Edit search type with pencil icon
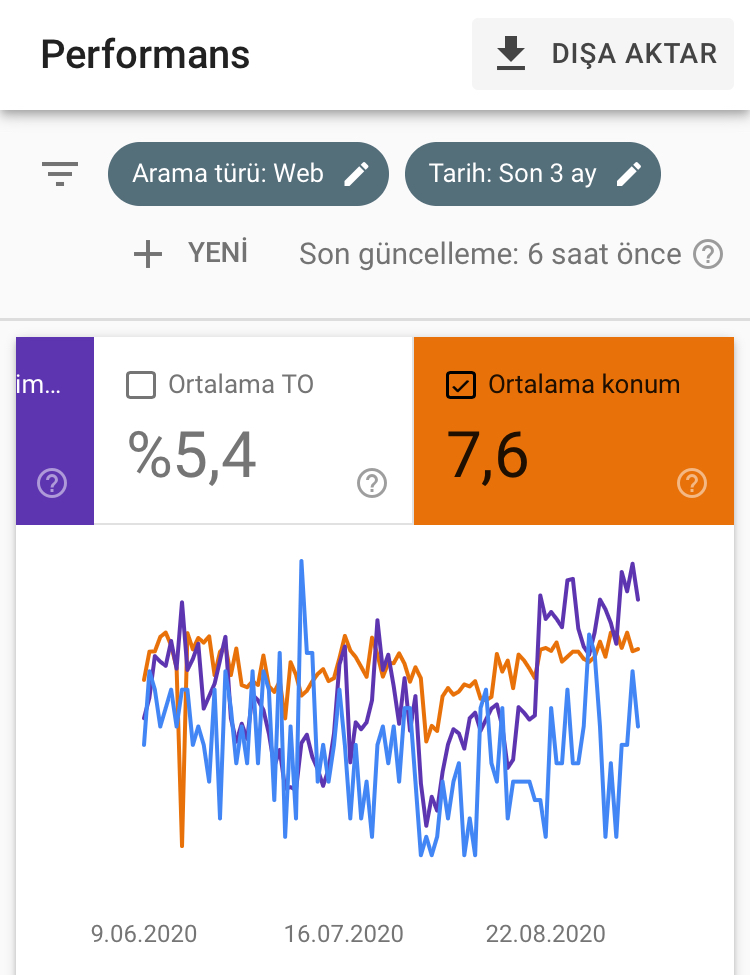The image size is (750, 975). [x=356, y=174]
